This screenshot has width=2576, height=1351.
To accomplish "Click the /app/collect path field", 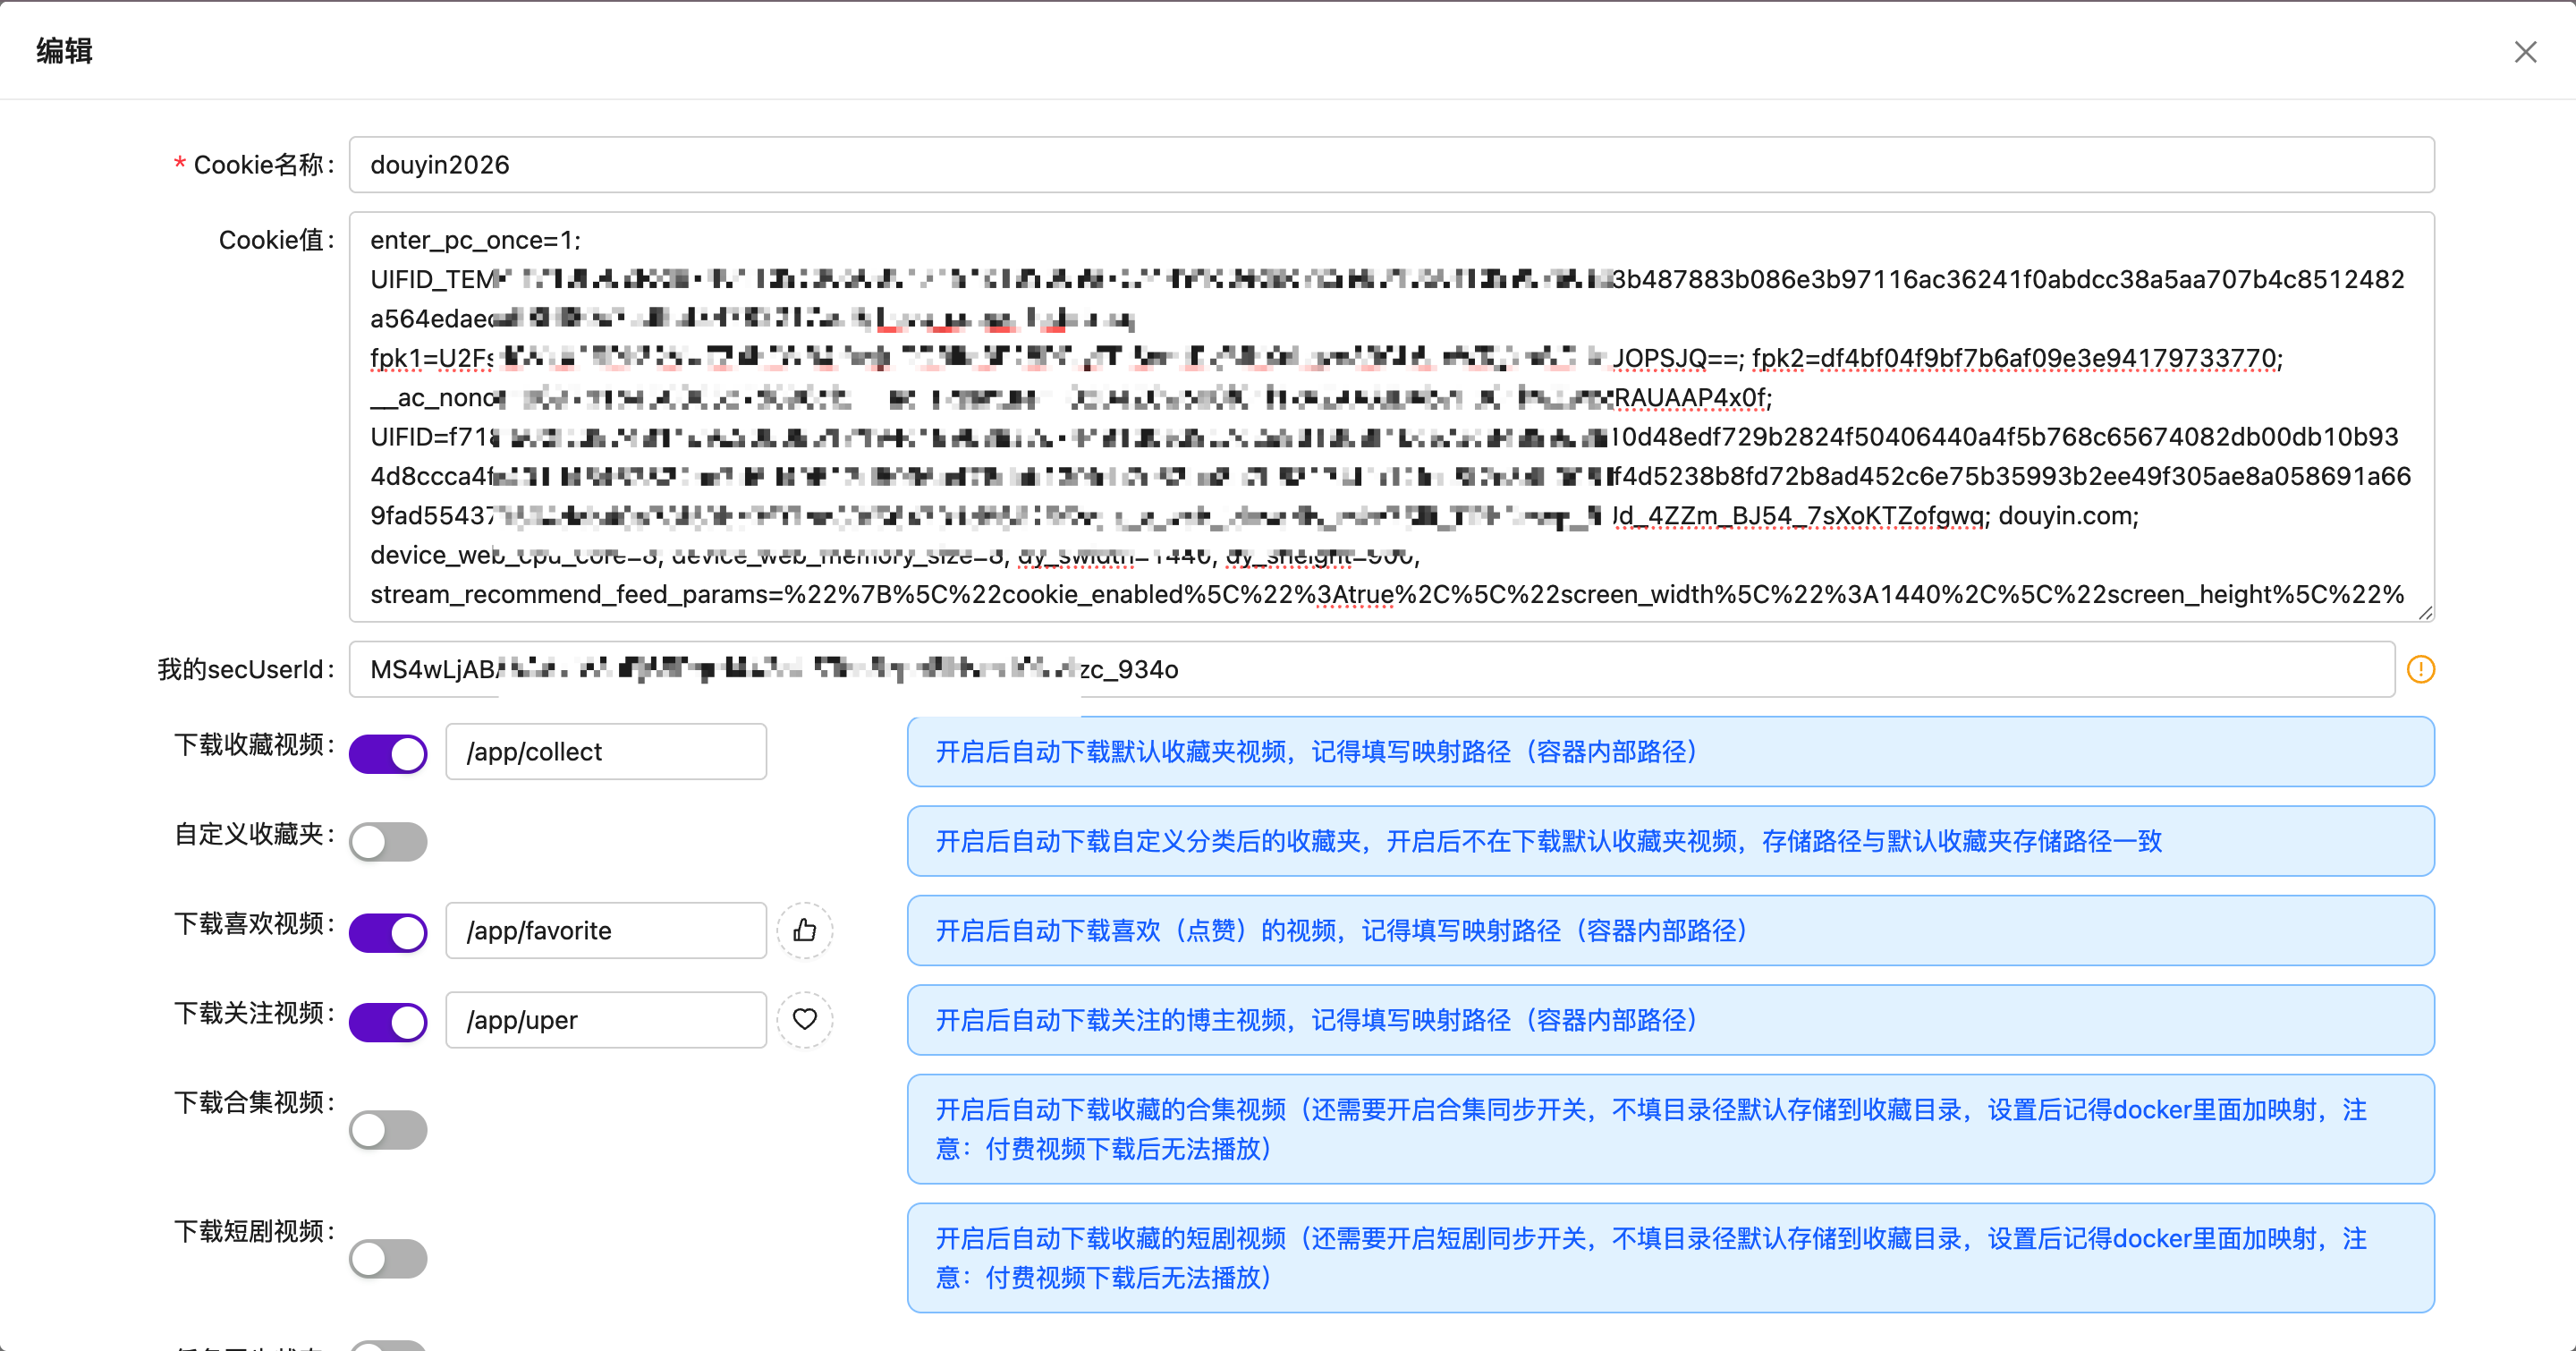I will click(606, 752).
